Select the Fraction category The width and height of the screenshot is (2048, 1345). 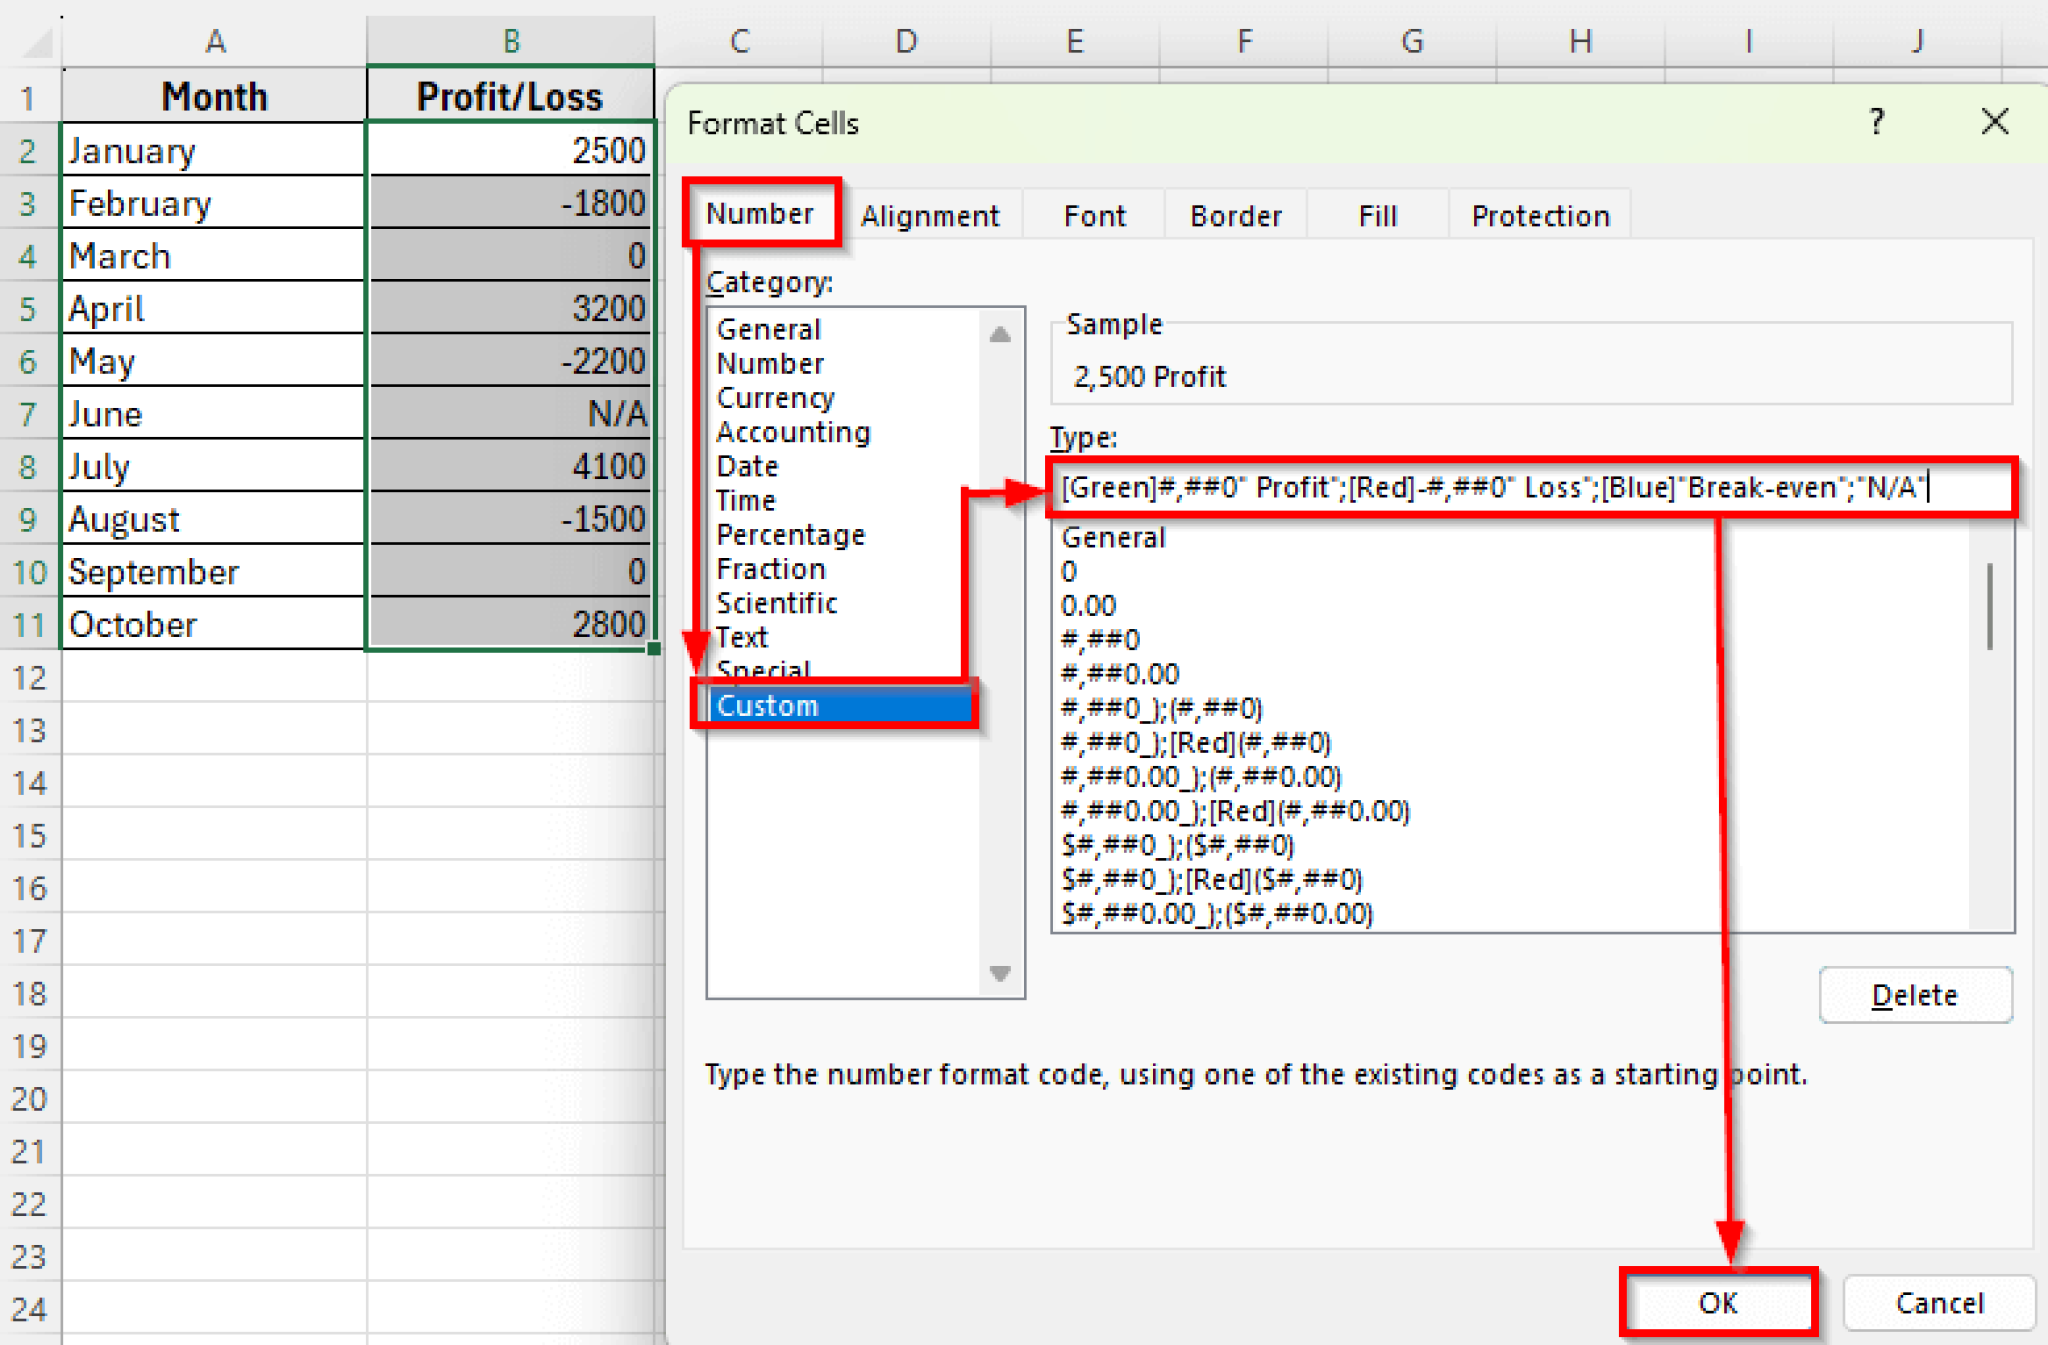click(771, 568)
